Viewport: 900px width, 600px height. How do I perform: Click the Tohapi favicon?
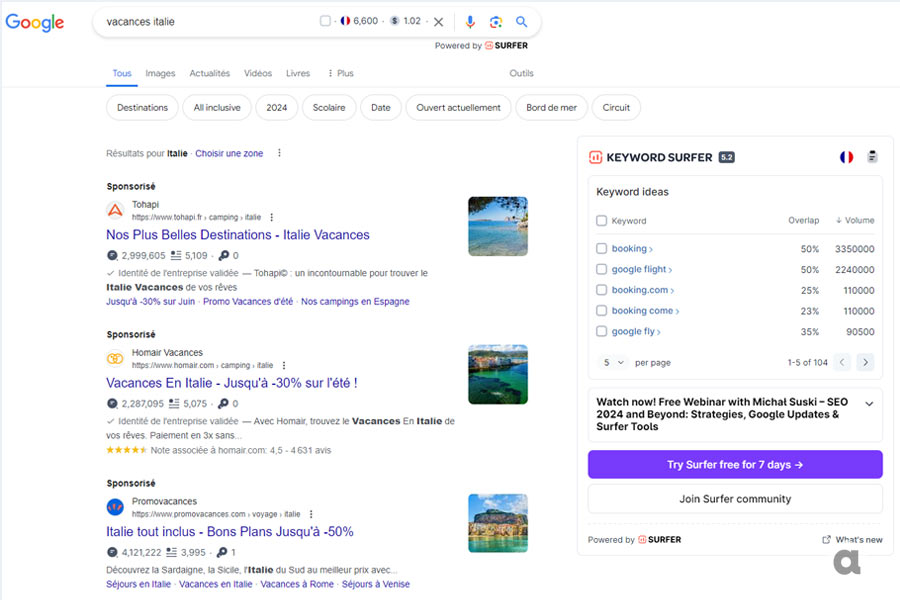(115, 210)
